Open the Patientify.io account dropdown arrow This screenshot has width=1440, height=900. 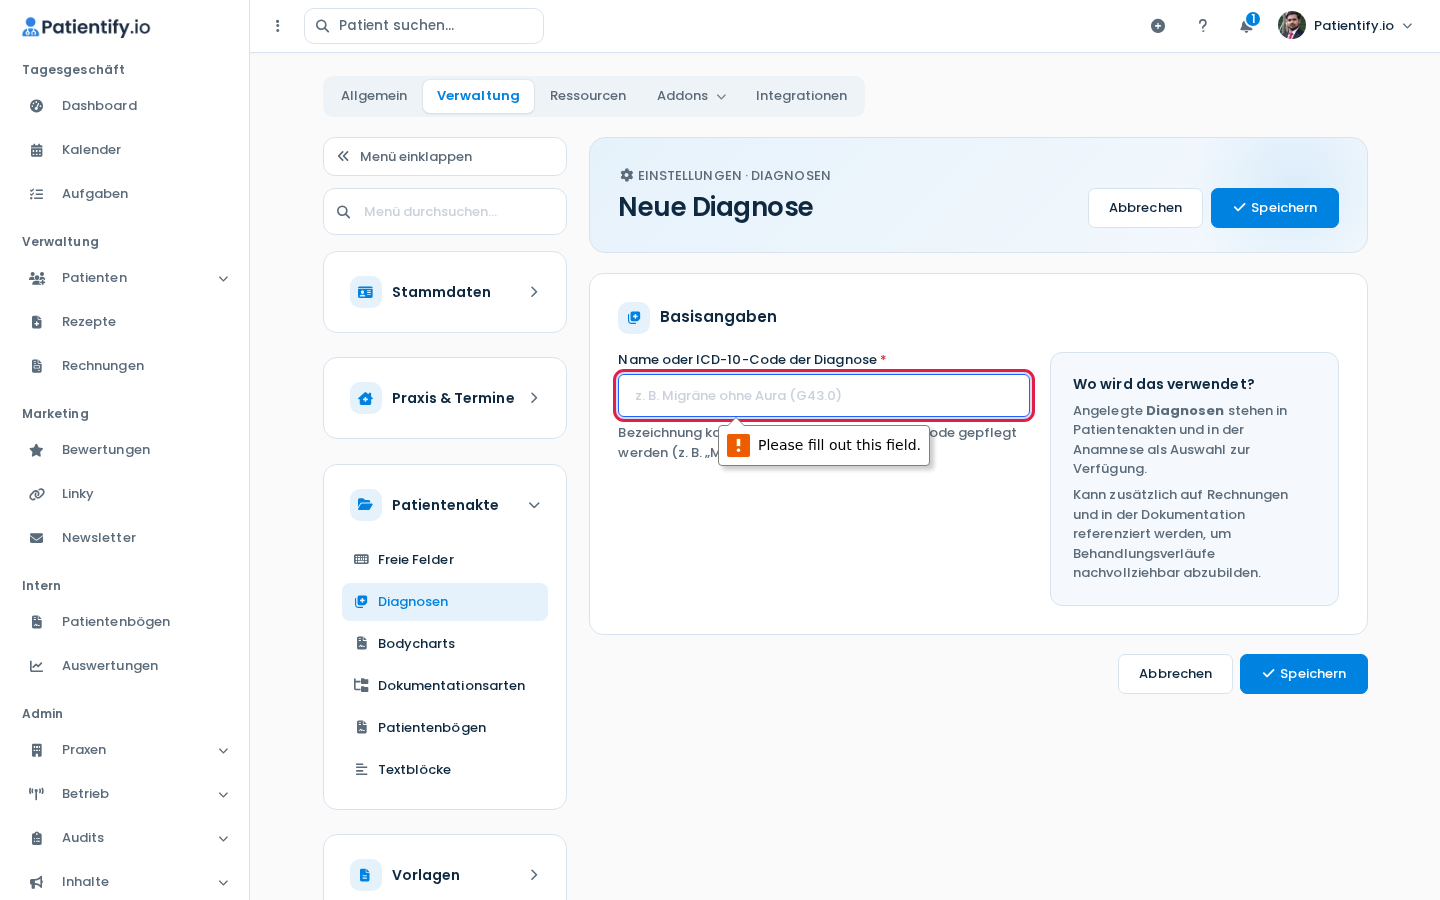[x=1408, y=26]
